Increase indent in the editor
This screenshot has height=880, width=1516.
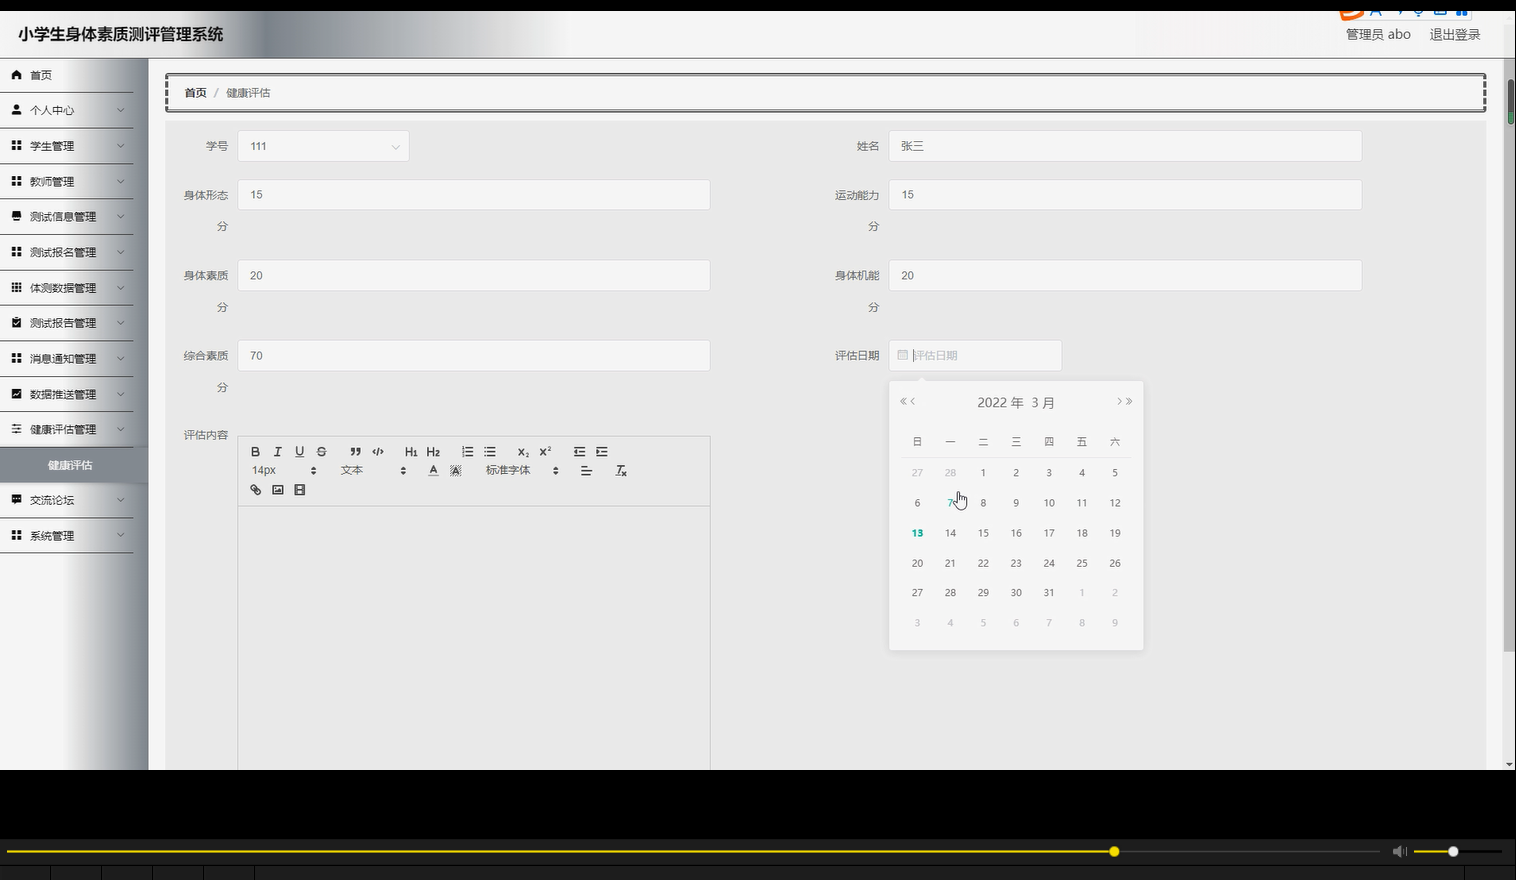click(x=602, y=452)
